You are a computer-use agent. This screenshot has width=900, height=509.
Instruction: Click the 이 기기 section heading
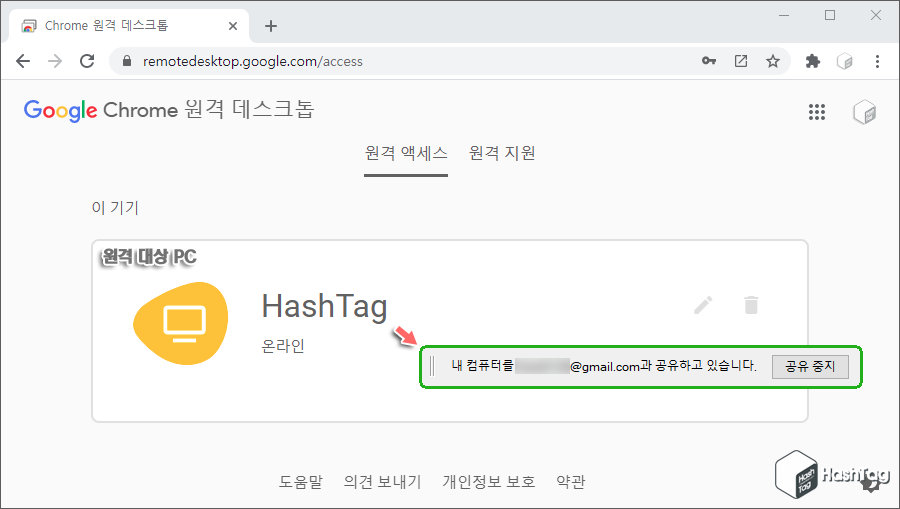tap(115, 207)
